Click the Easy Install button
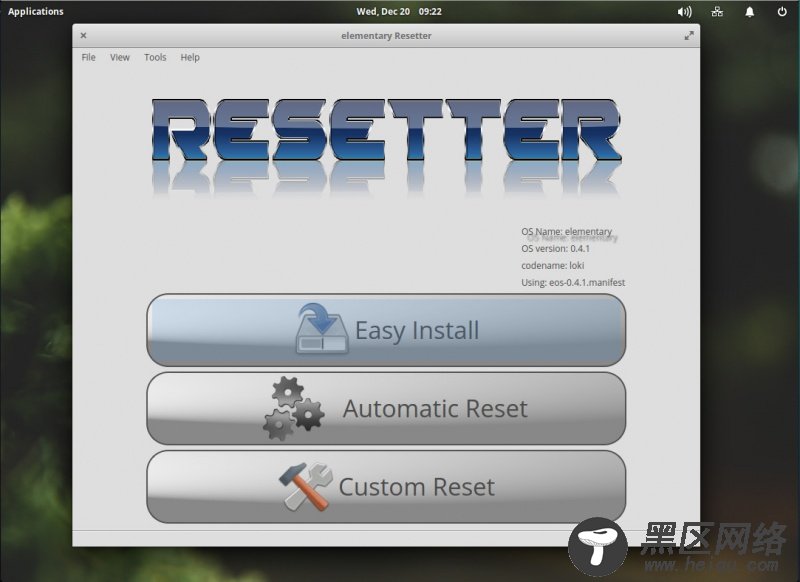 386,330
